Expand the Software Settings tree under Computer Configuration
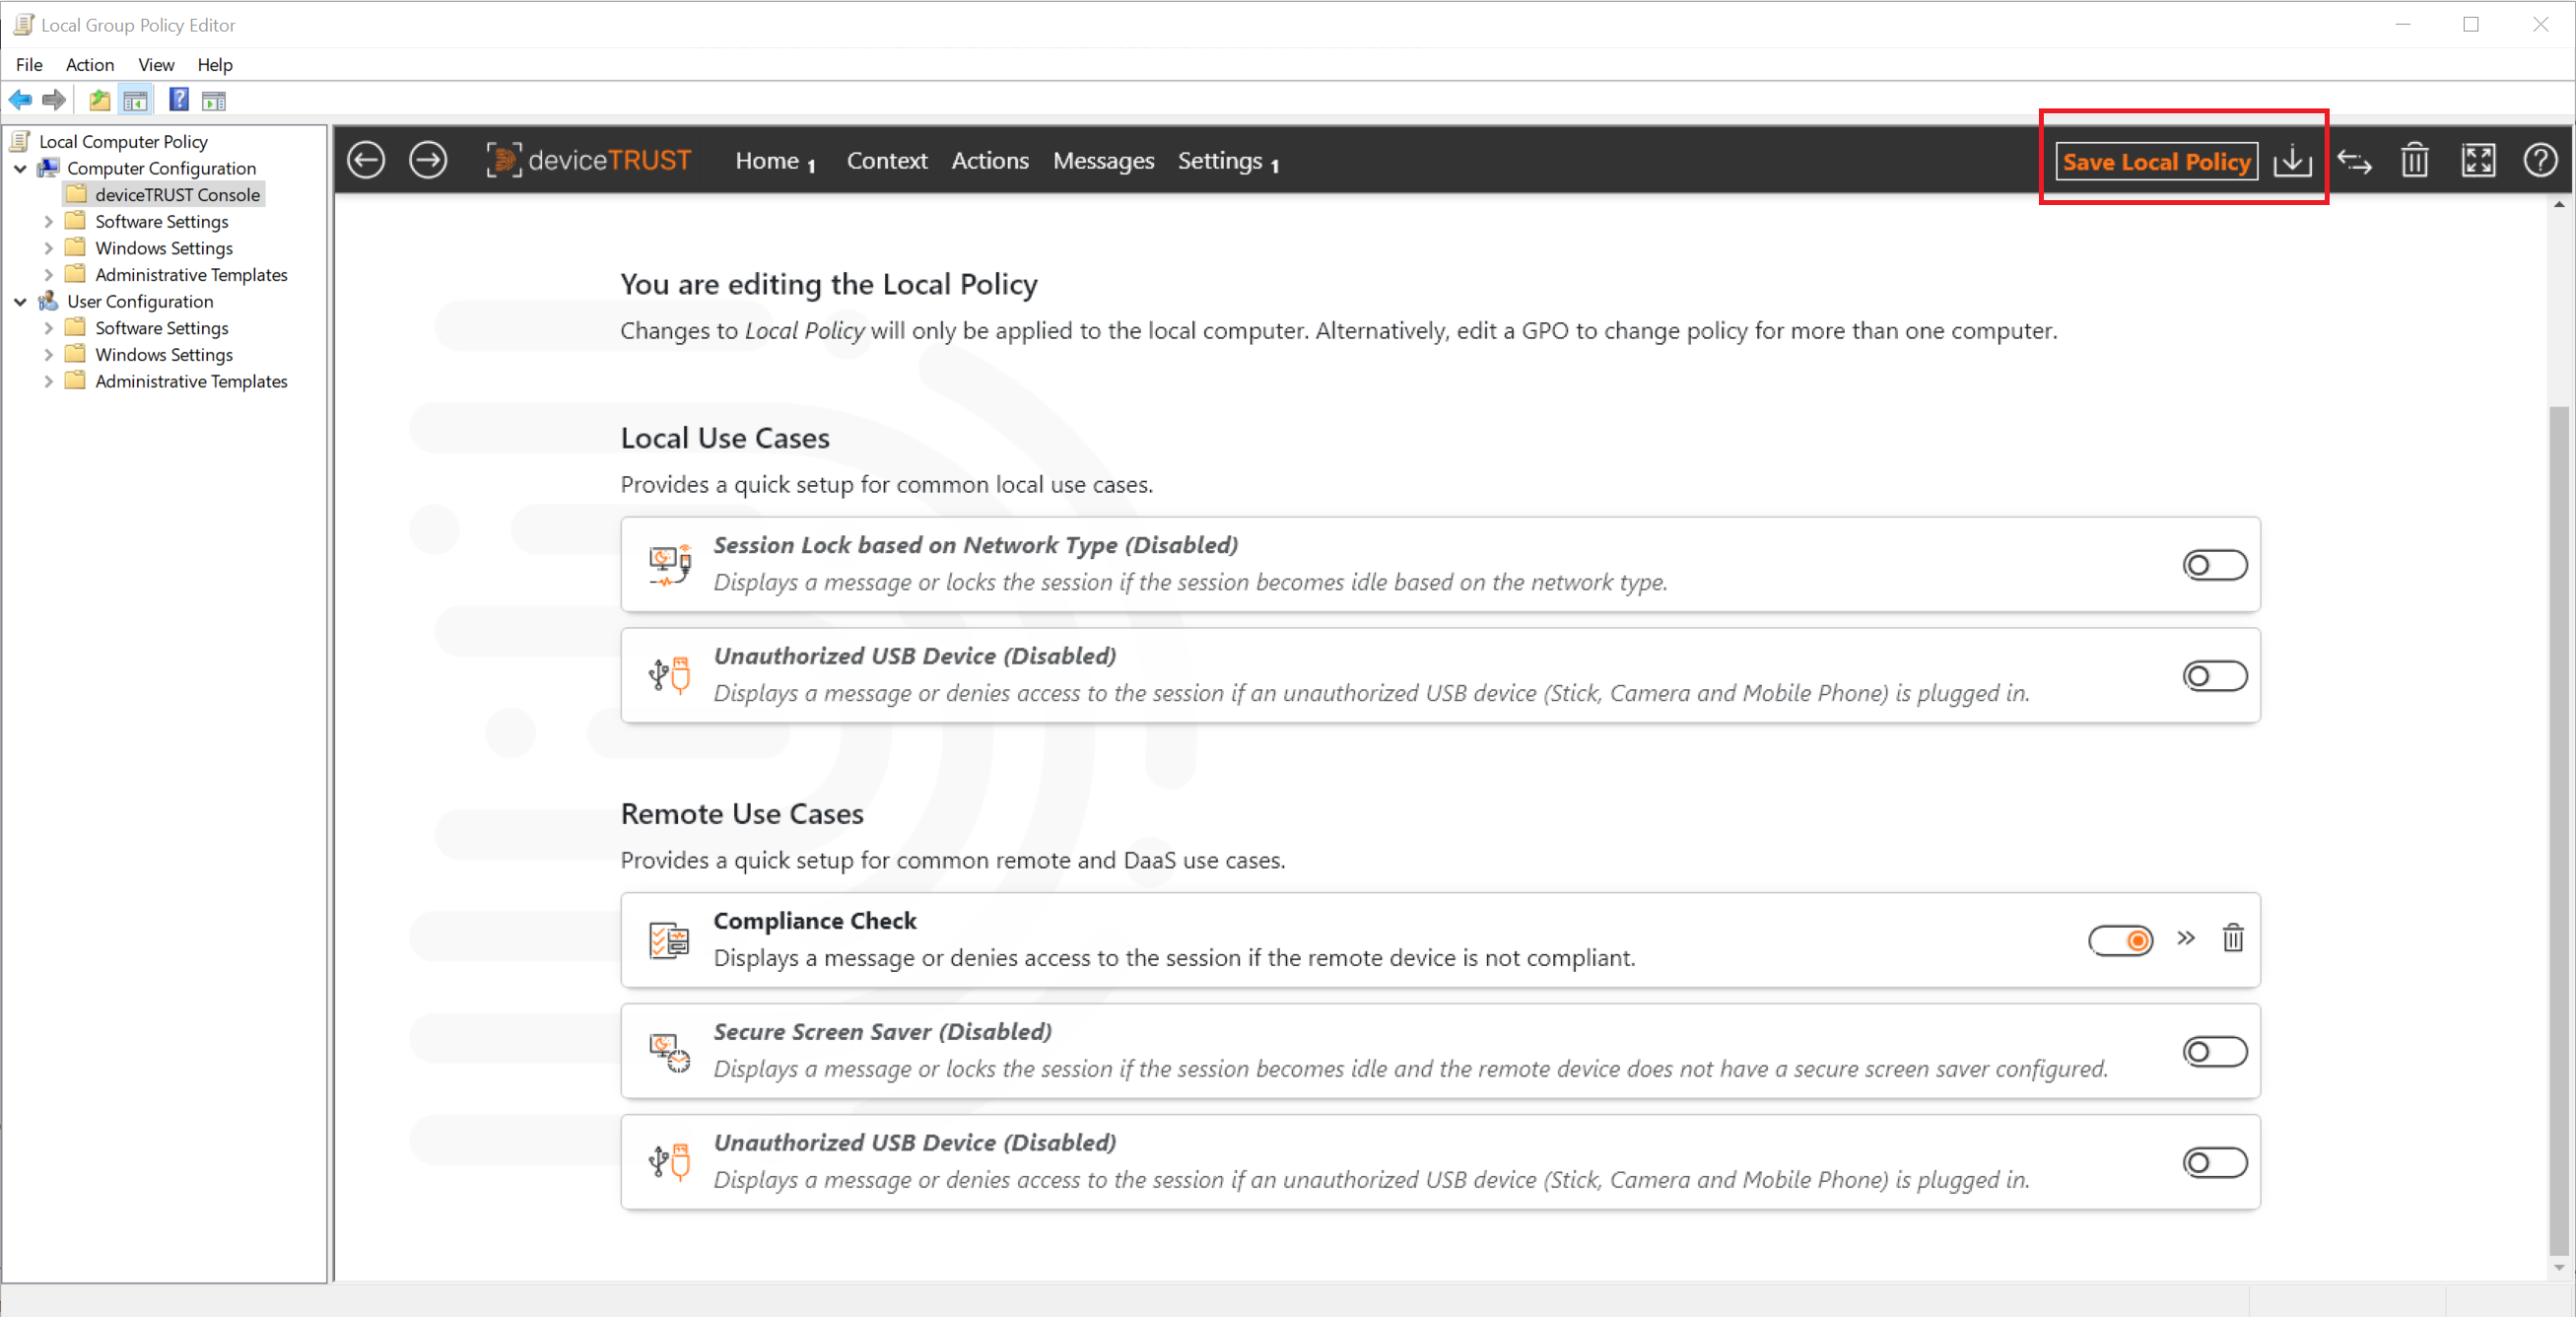The height and width of the screenshot is (1317, 2576). 49,221
